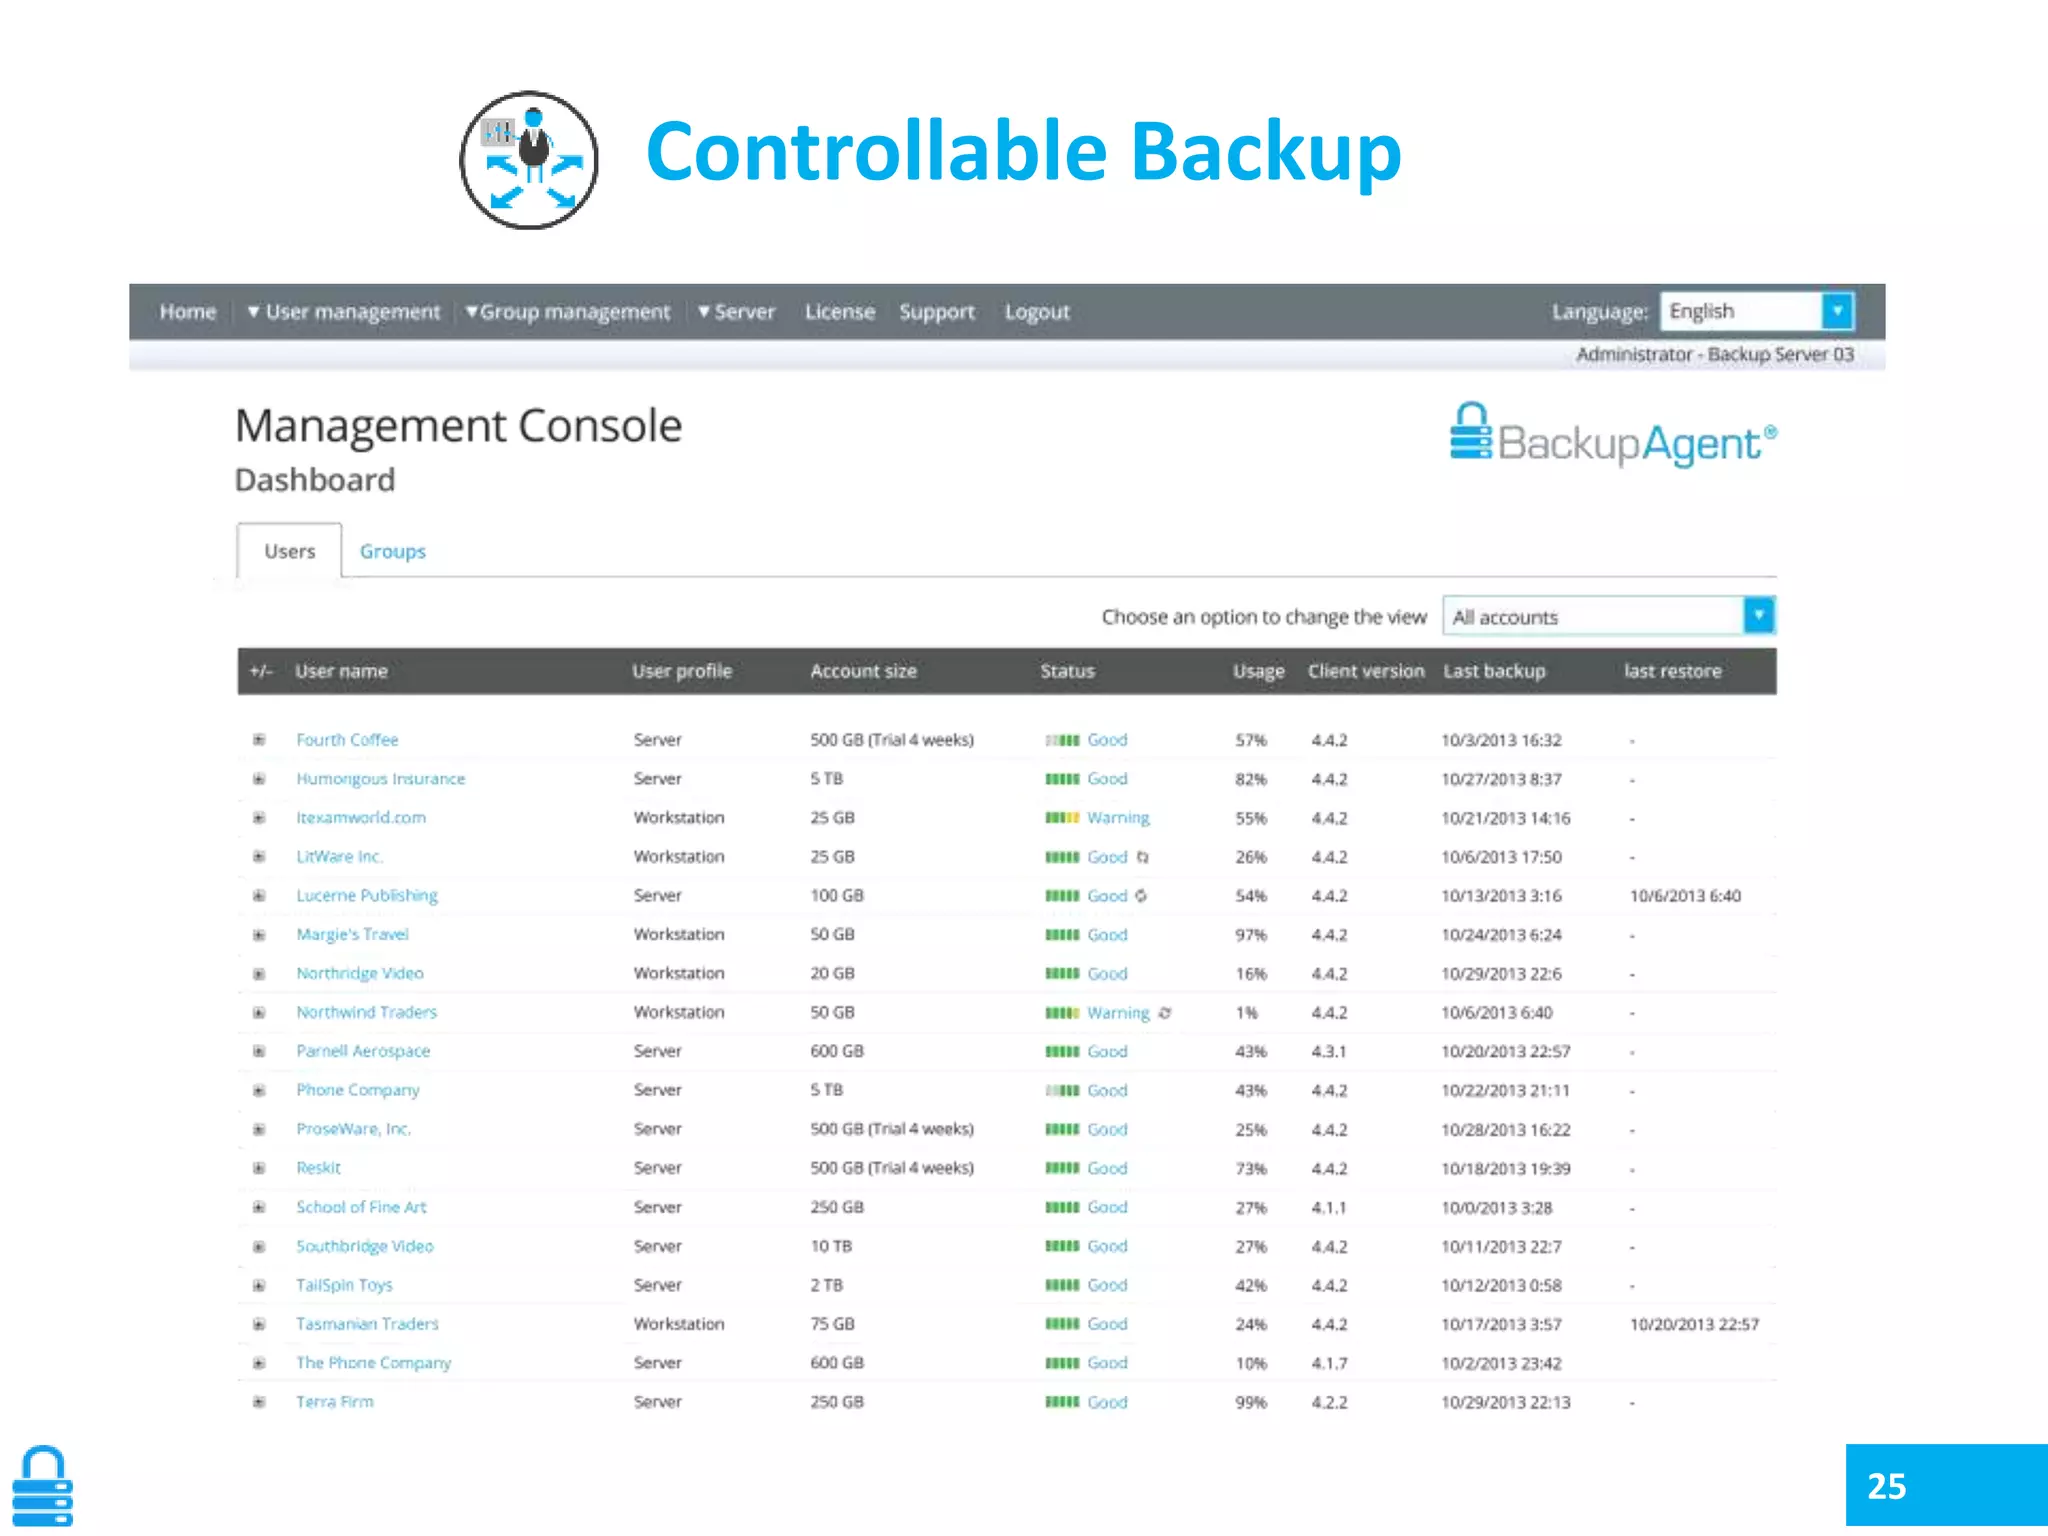Click Logout in the navigation bar
Image resolution: width=2048 pixels, height=1536 pixels.
1037,312
